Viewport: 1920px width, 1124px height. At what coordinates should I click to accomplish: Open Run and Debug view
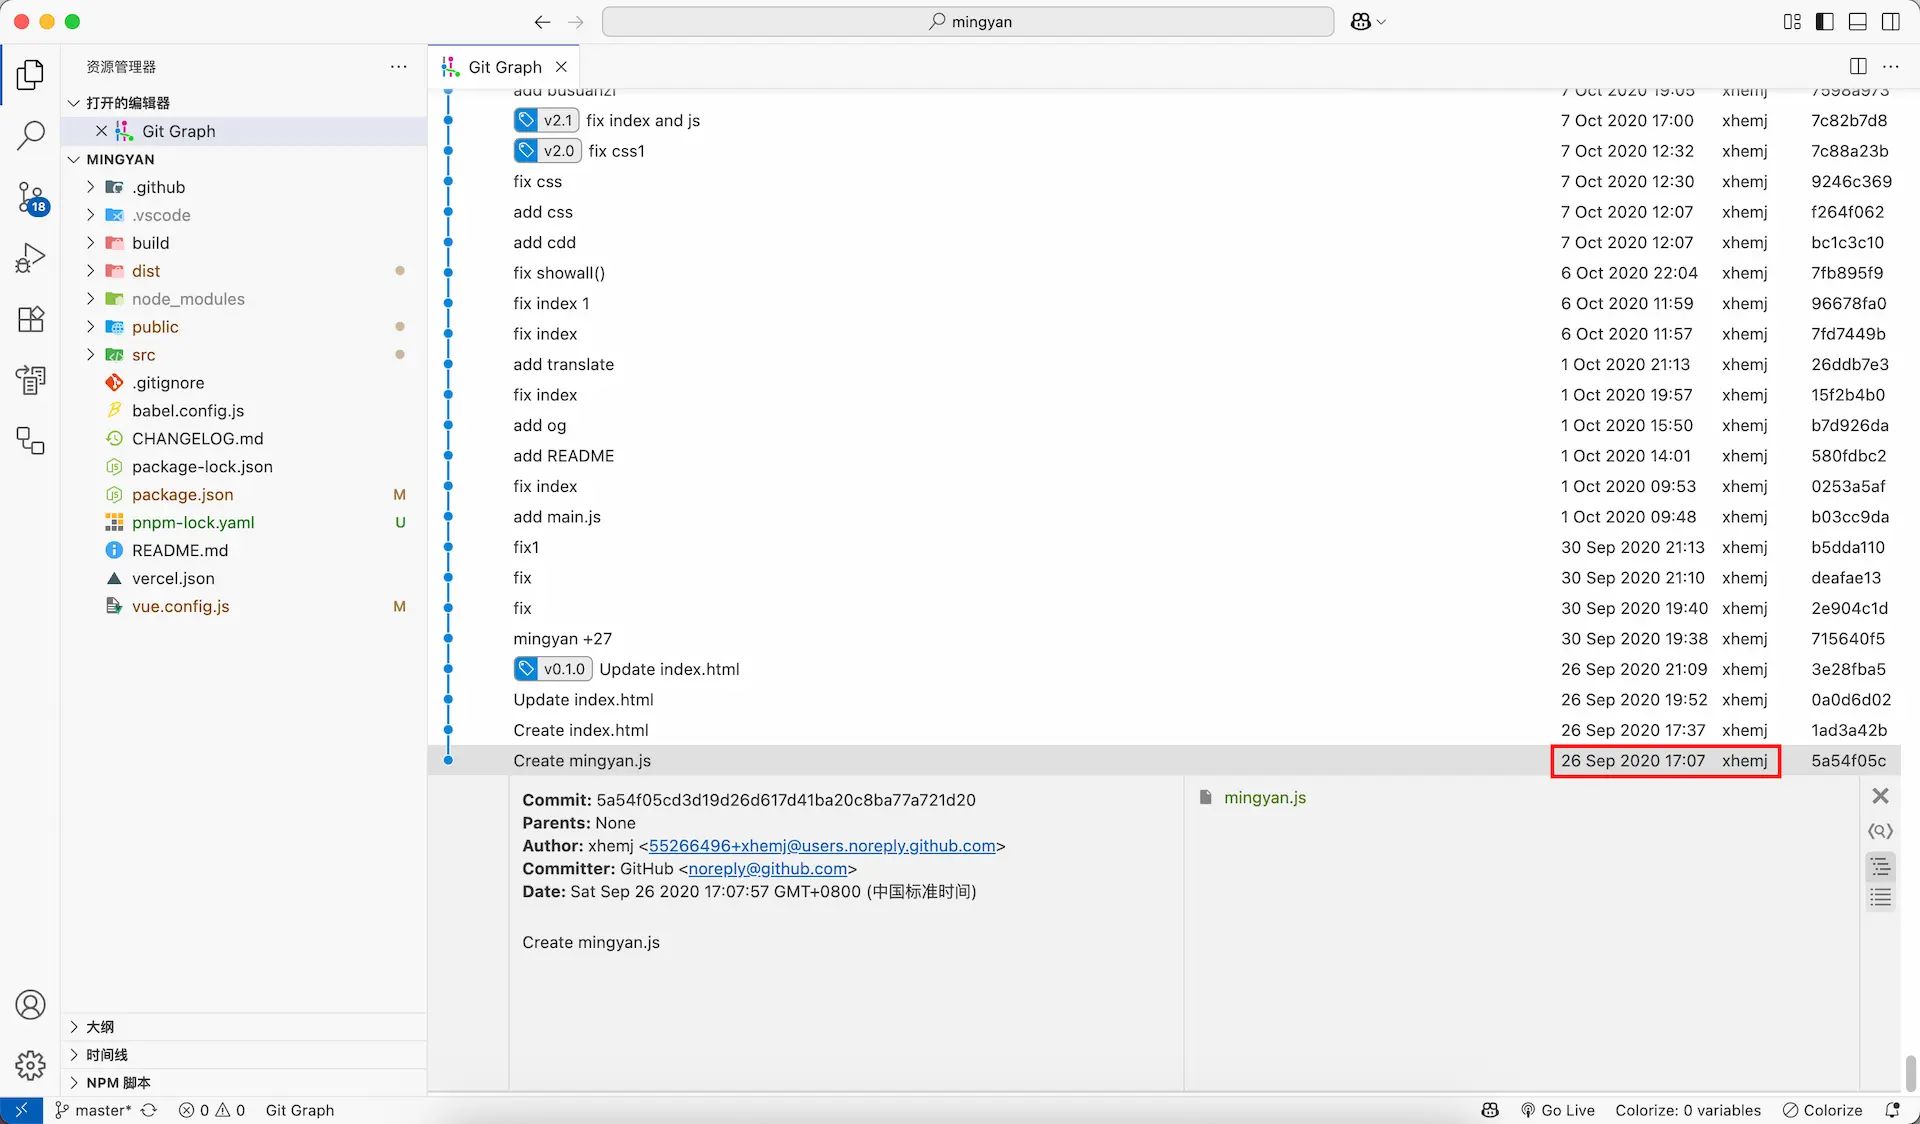tap(31, 258)
